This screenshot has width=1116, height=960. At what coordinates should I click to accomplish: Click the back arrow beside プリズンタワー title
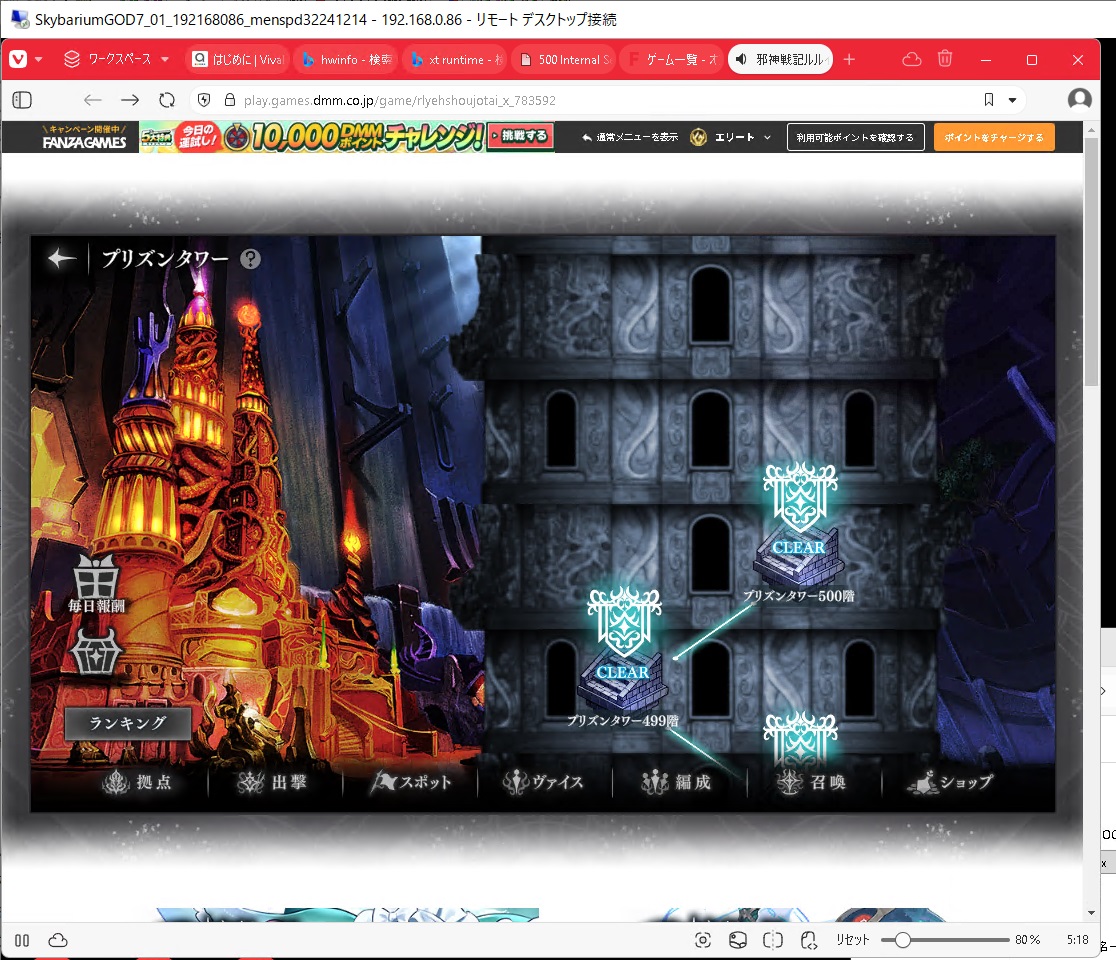click(62, 259)
